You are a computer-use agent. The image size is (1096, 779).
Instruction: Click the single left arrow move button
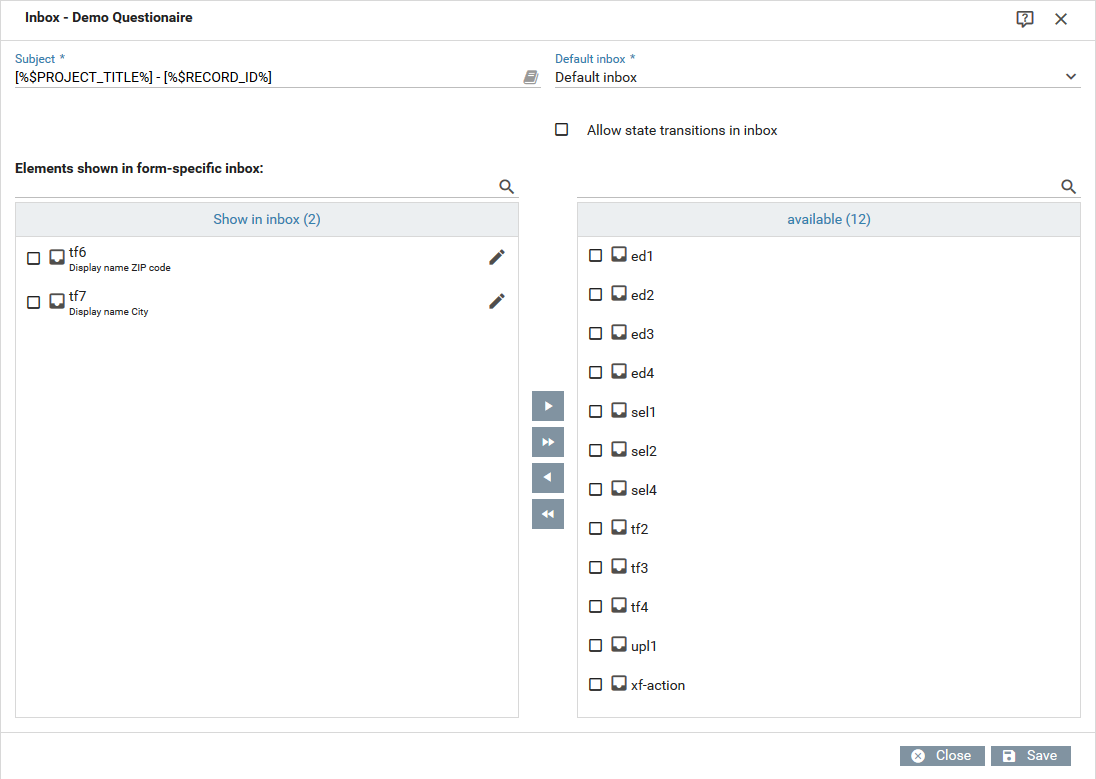[548, 478]
